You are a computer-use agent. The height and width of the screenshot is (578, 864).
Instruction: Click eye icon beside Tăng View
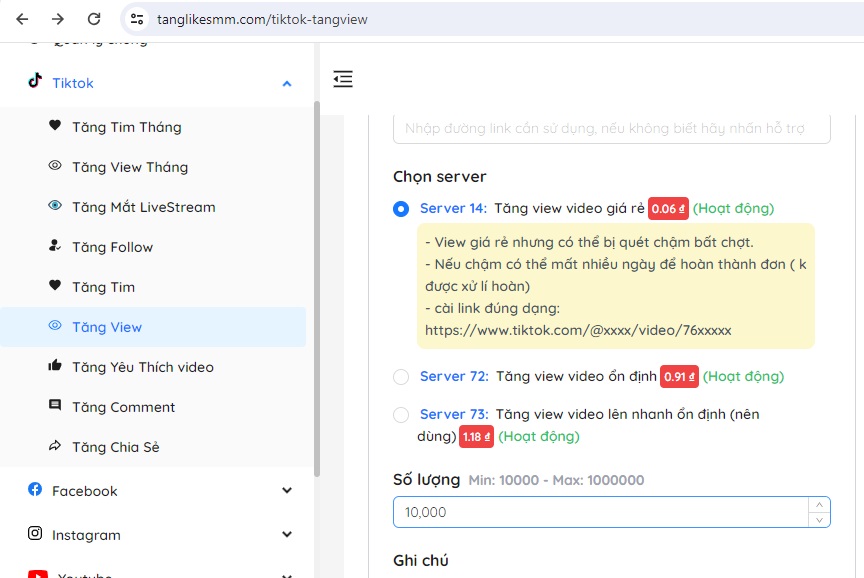tap(55, 325)
